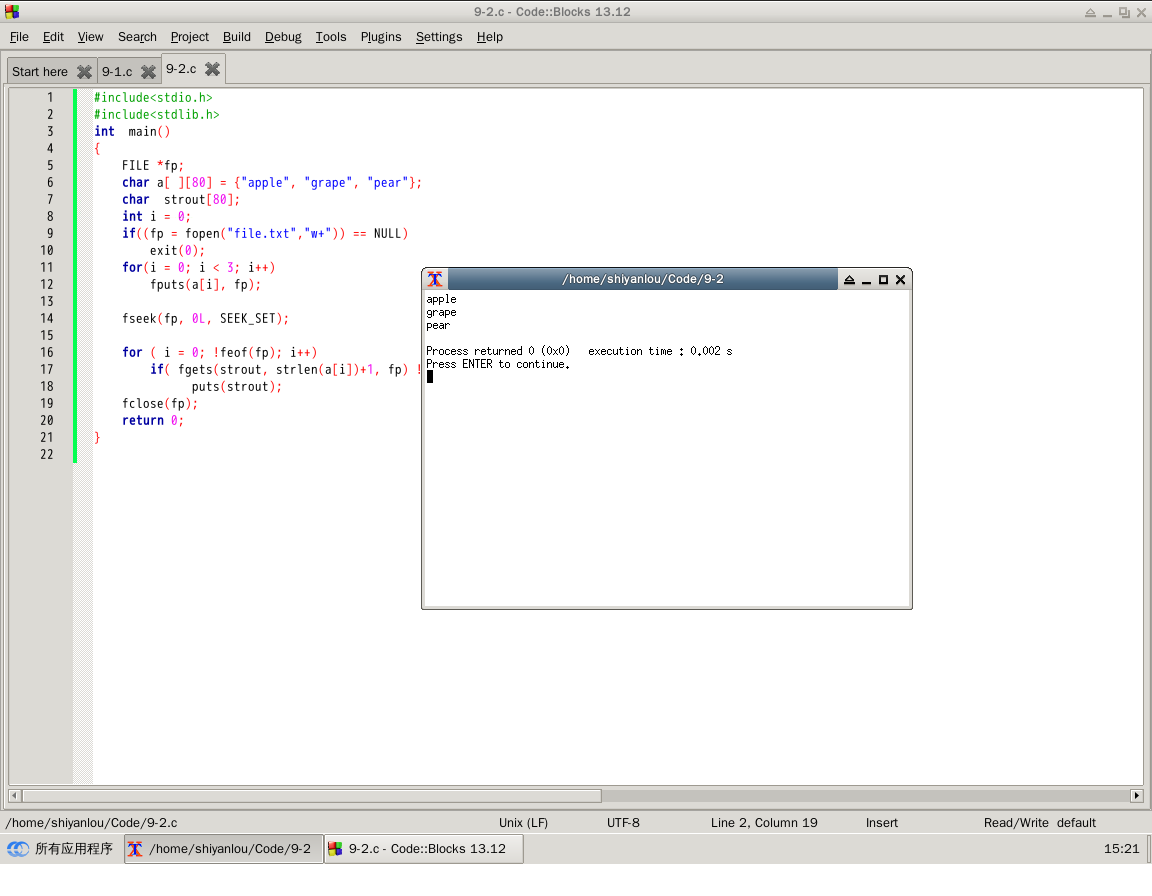Open the File menu
The height and width of the screenshot is (896, 1152).
(19, 37)
